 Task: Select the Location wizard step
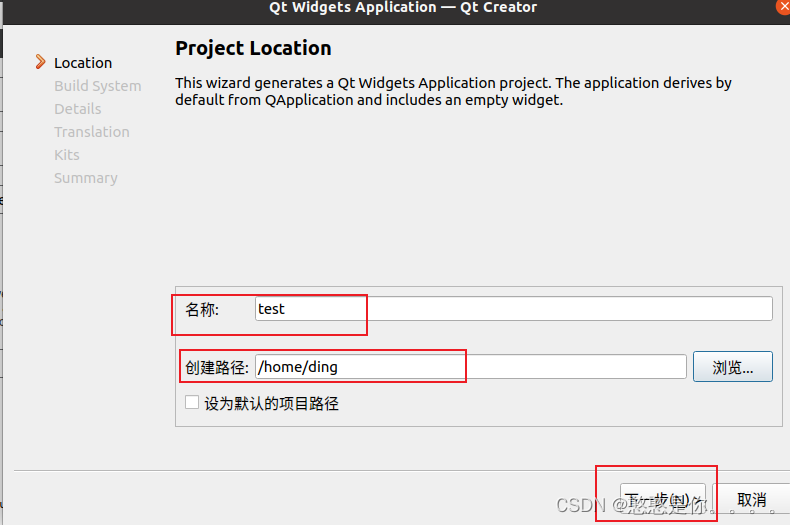coord(83,63)
